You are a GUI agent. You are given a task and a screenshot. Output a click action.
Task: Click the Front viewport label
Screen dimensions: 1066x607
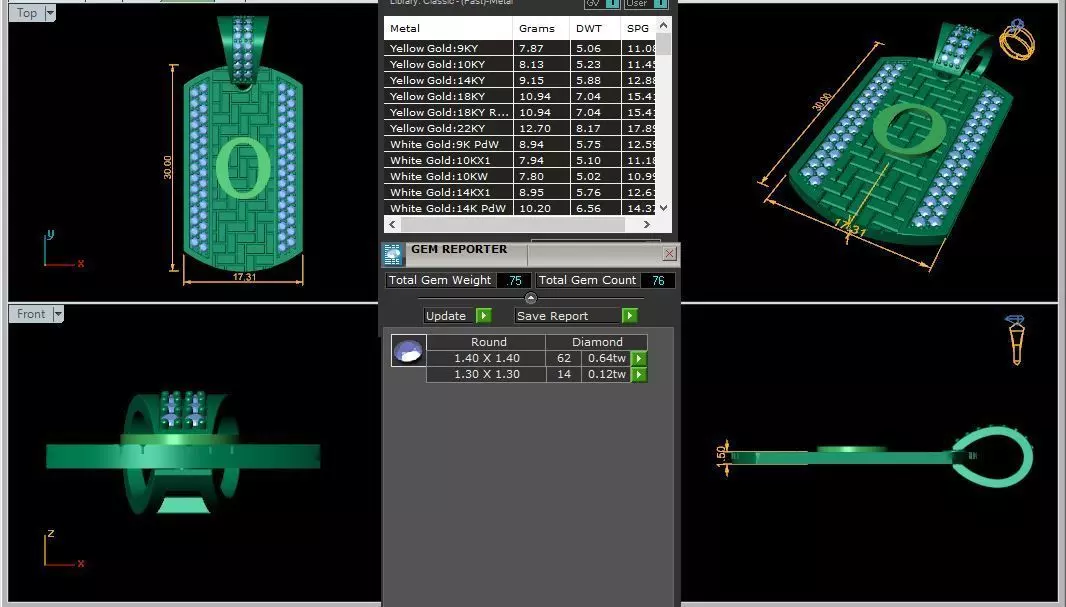point(31,314)
